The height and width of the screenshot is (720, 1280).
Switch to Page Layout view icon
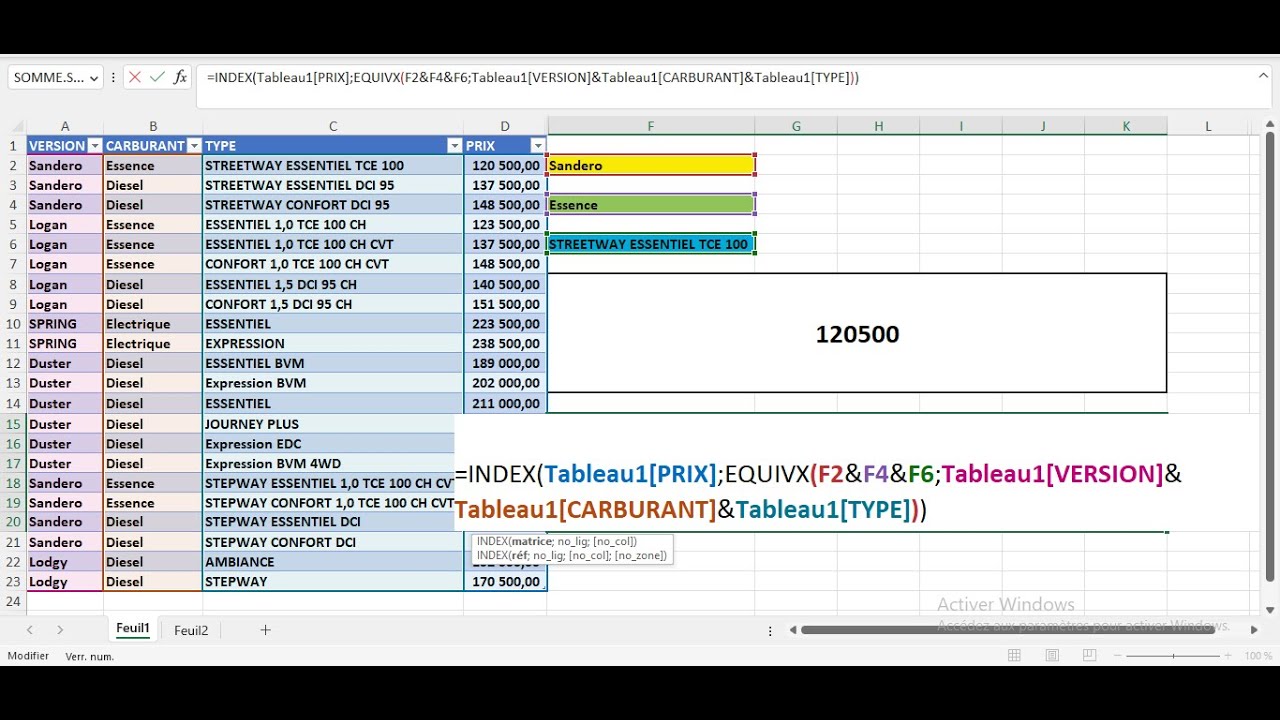pyautogui.click(x=1051, y=656)
